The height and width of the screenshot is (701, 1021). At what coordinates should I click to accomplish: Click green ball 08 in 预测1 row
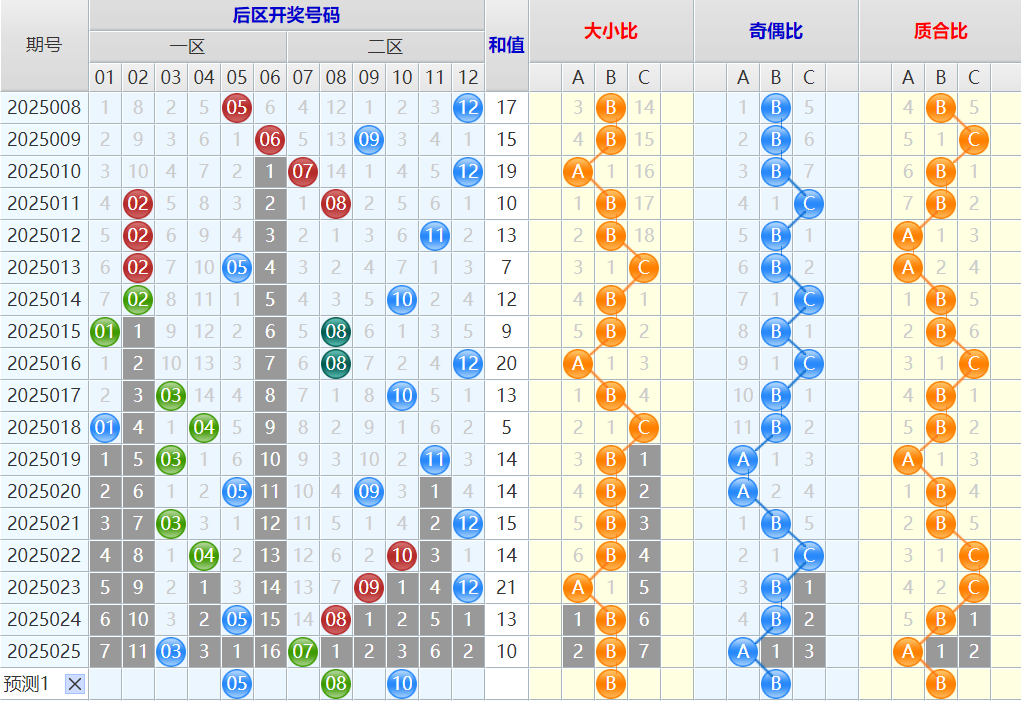[x=336, y=683]
